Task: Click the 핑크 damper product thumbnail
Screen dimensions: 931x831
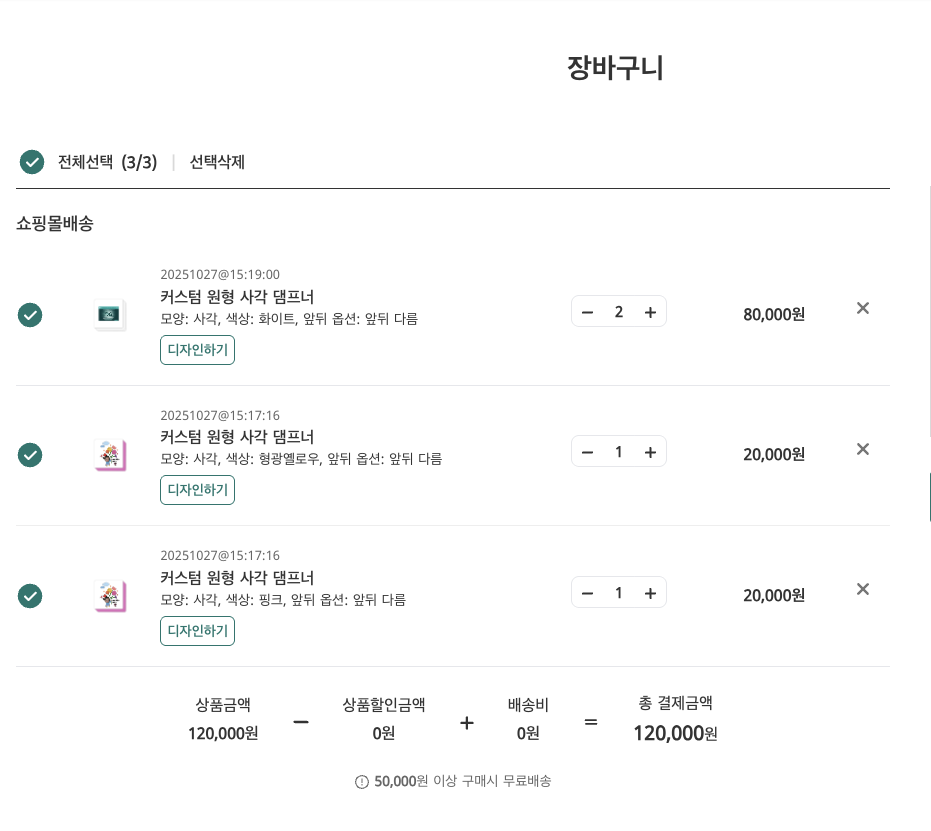Action: (x=109, y=596)
